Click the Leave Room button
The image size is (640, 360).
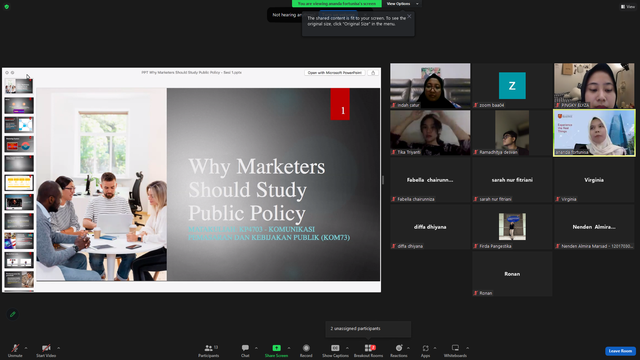[x=620, y=351]
